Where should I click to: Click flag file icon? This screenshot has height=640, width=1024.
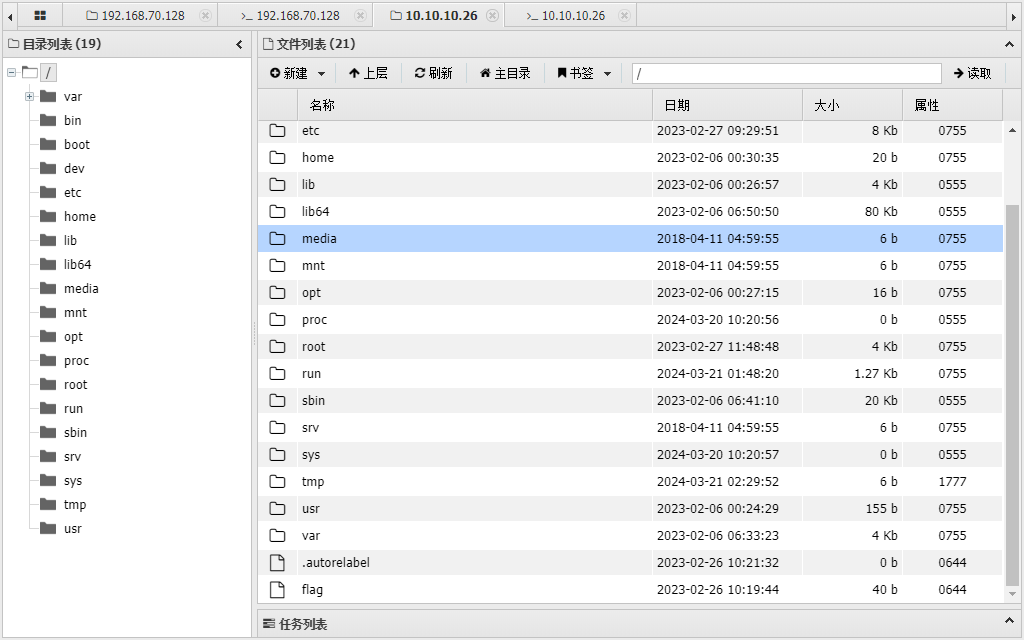[278, 590]
